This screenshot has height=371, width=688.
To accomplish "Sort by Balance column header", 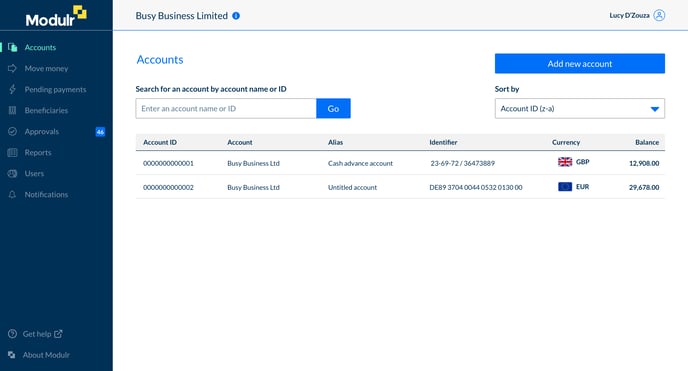I will 647,143.
